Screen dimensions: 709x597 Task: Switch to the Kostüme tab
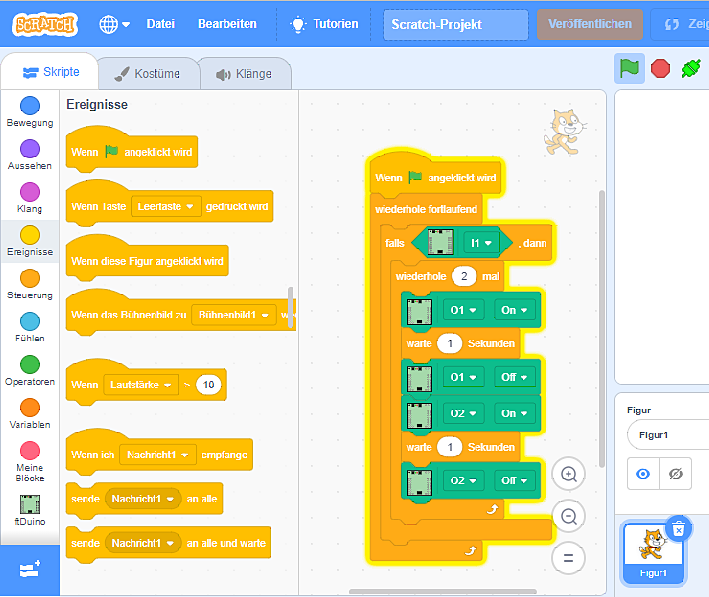(146, 74)
